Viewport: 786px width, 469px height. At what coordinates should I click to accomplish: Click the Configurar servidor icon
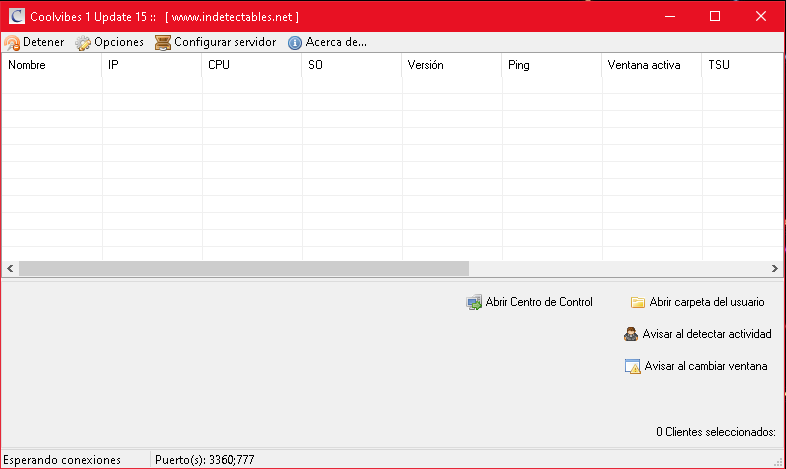click(163, 43)
